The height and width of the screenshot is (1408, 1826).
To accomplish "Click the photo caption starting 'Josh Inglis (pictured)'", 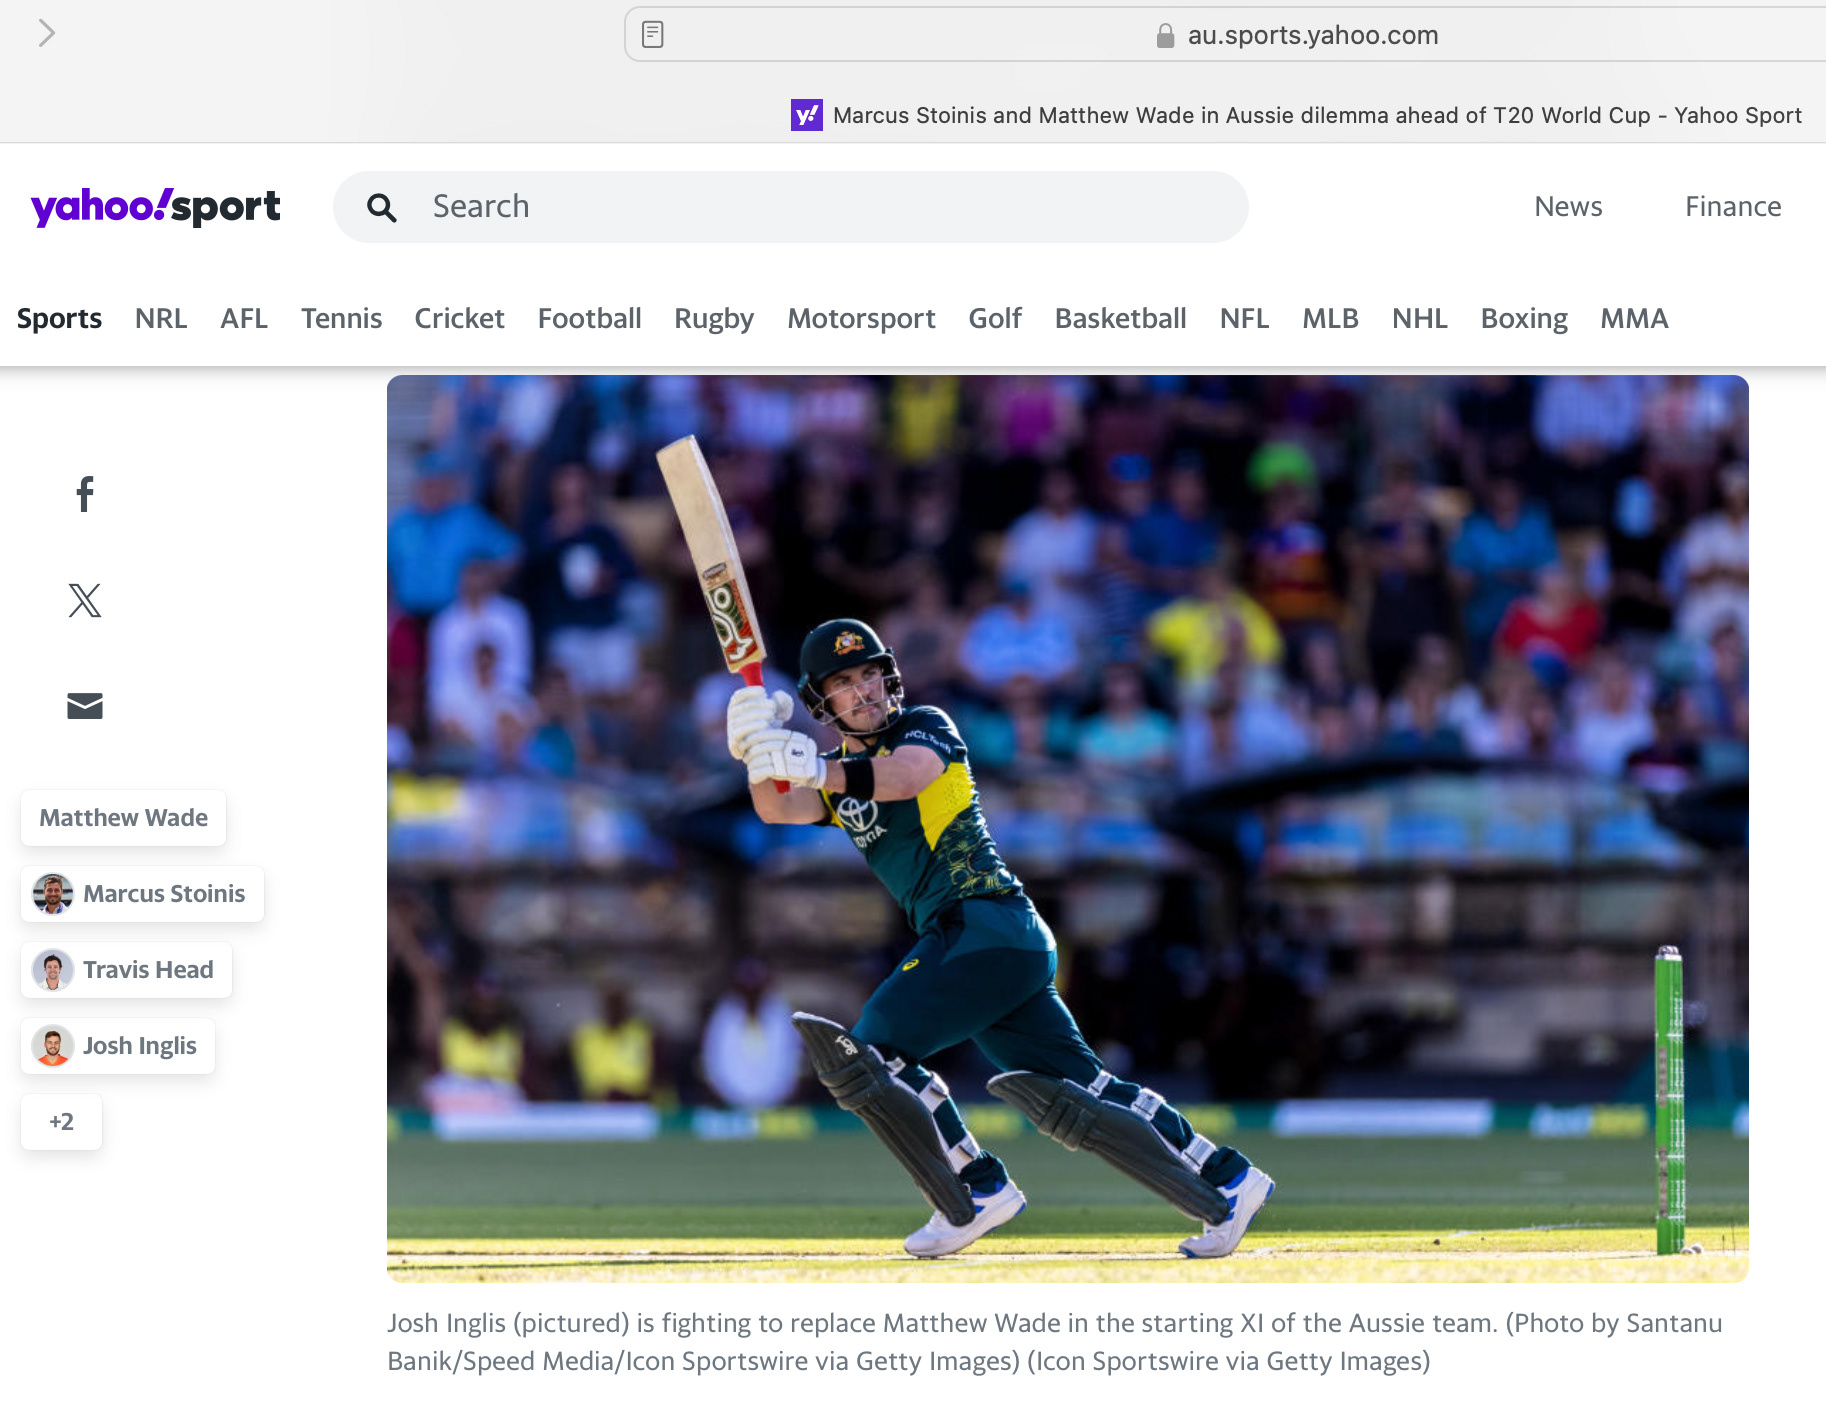I will click(x=1055, y=1342).
